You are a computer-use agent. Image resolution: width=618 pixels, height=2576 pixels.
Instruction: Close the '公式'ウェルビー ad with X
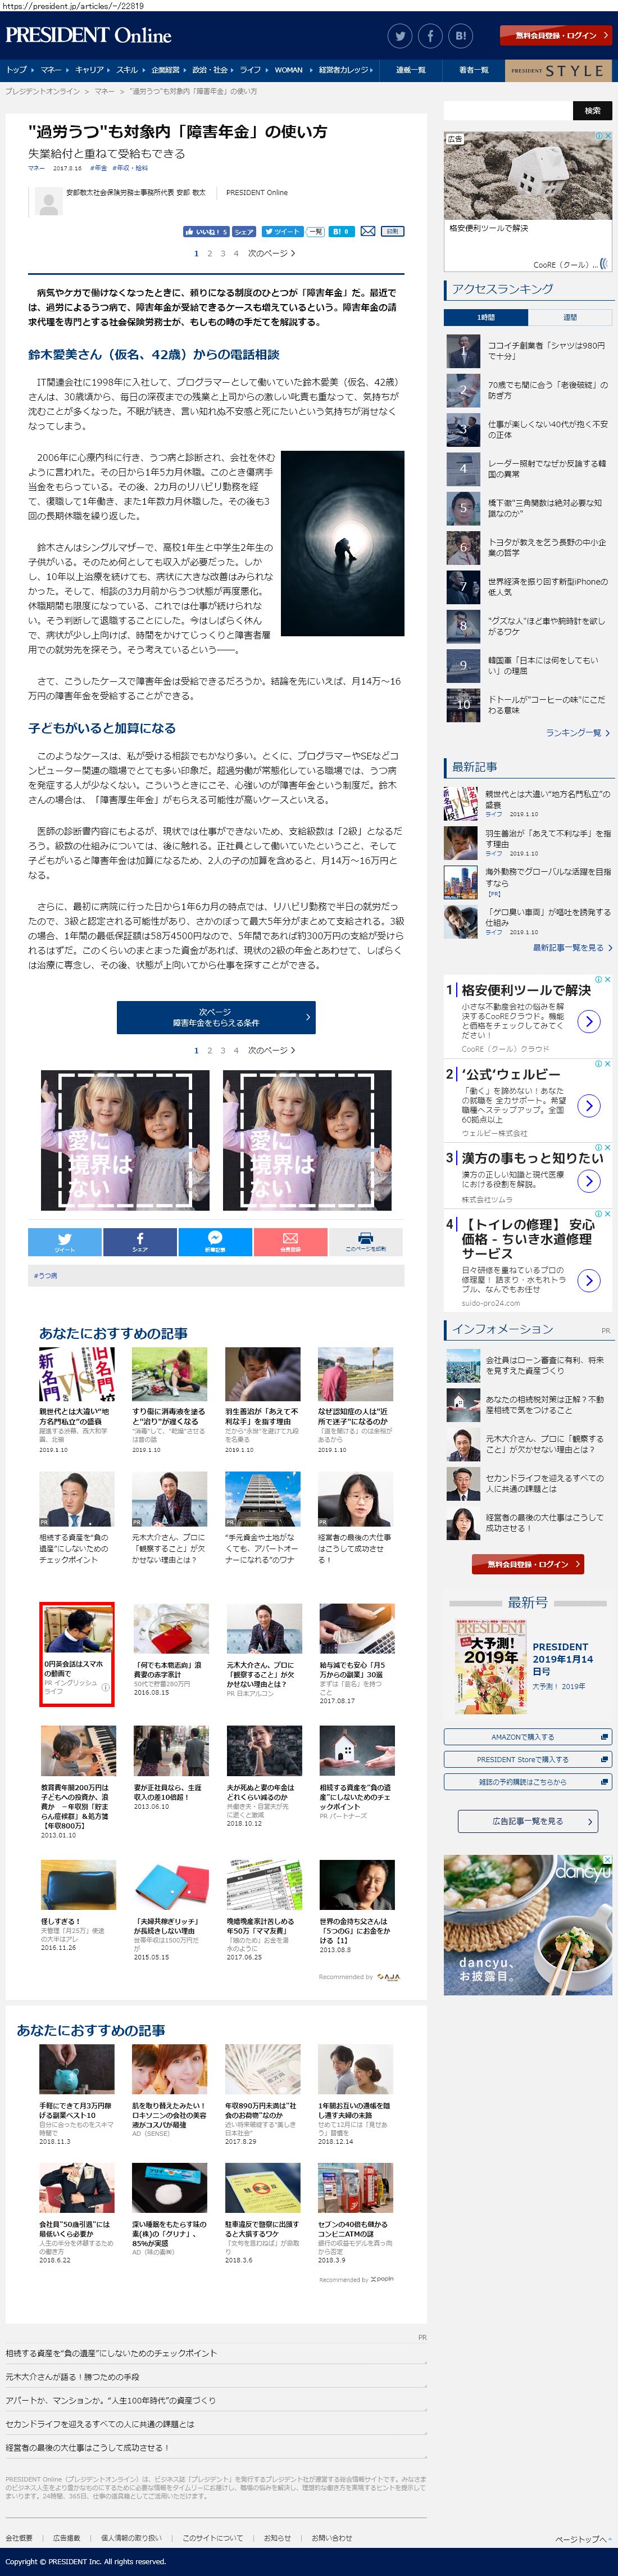607,1064
